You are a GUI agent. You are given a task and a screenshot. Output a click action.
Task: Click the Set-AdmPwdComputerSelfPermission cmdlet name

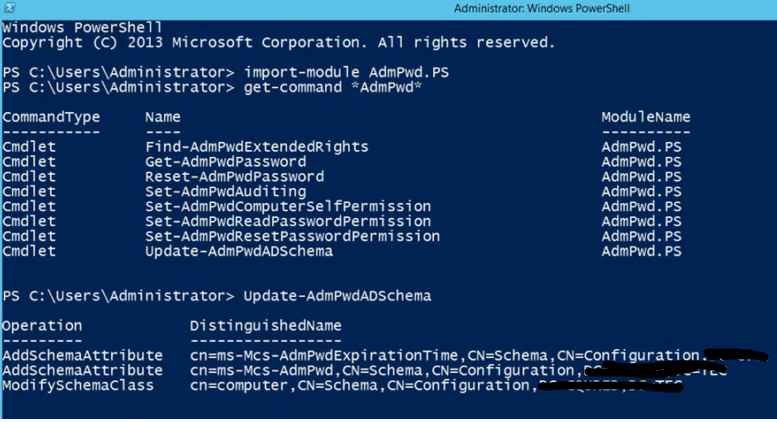point(288,206)
